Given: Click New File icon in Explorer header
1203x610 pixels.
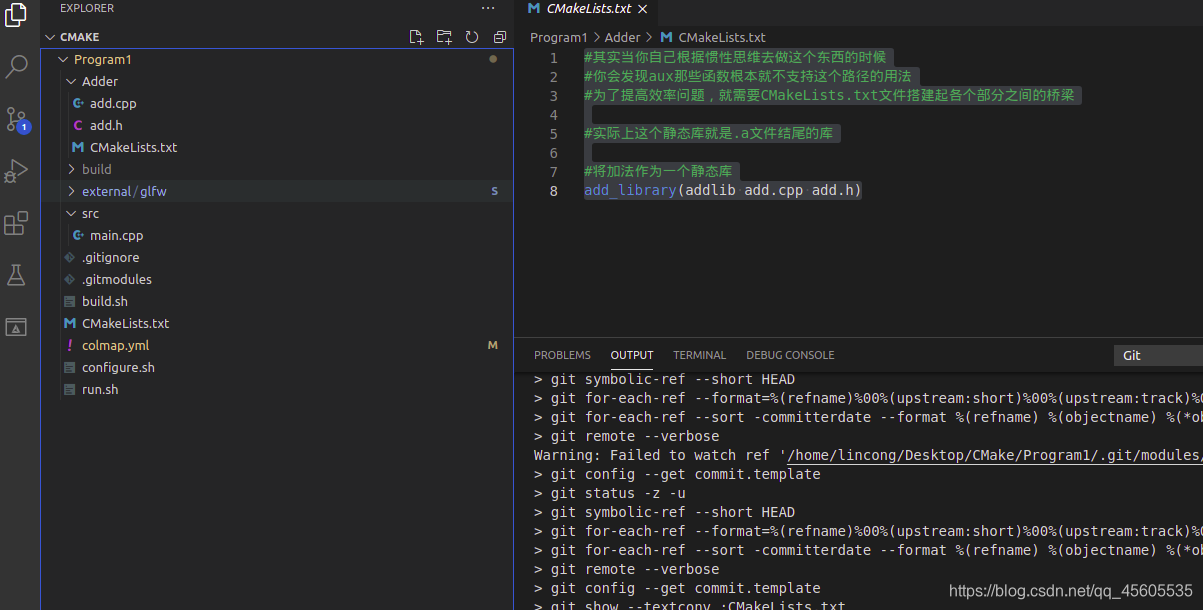Looking at the screenshot, I should pyautogui.click(x=417, y=37).
